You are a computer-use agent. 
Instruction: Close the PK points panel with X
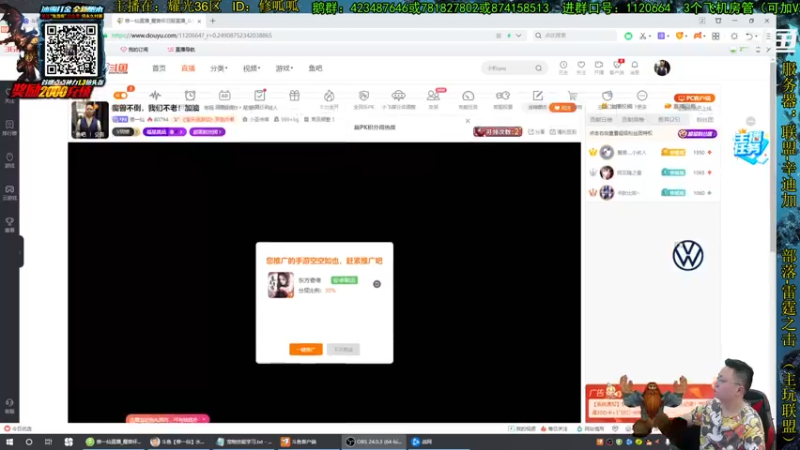tap(467, 121)
